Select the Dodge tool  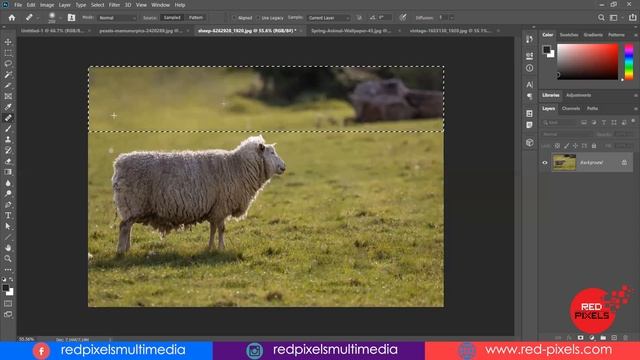pyautogui.click(x=8, y=193)
